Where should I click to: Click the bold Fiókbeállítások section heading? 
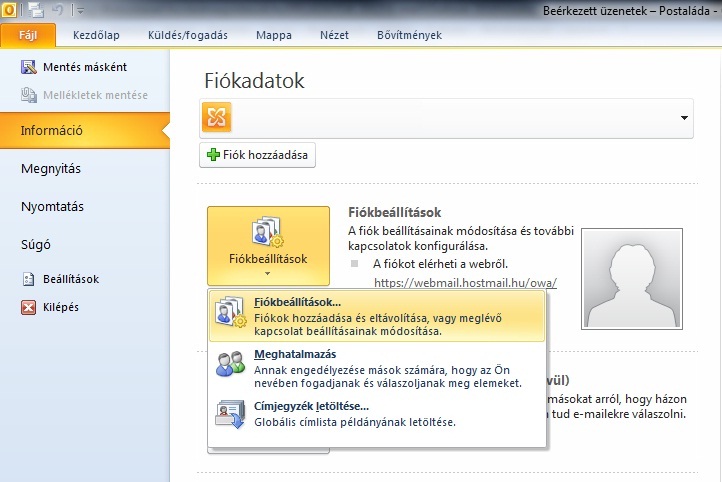coord(395,212)
